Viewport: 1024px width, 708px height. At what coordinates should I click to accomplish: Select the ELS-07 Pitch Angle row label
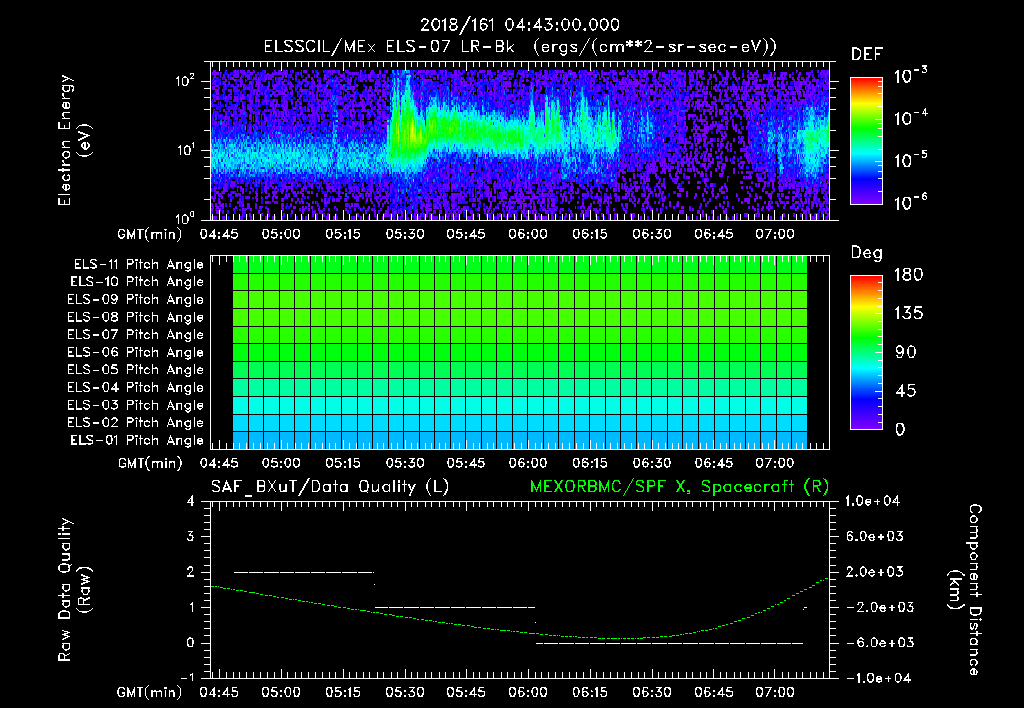(x=136, y=334)
